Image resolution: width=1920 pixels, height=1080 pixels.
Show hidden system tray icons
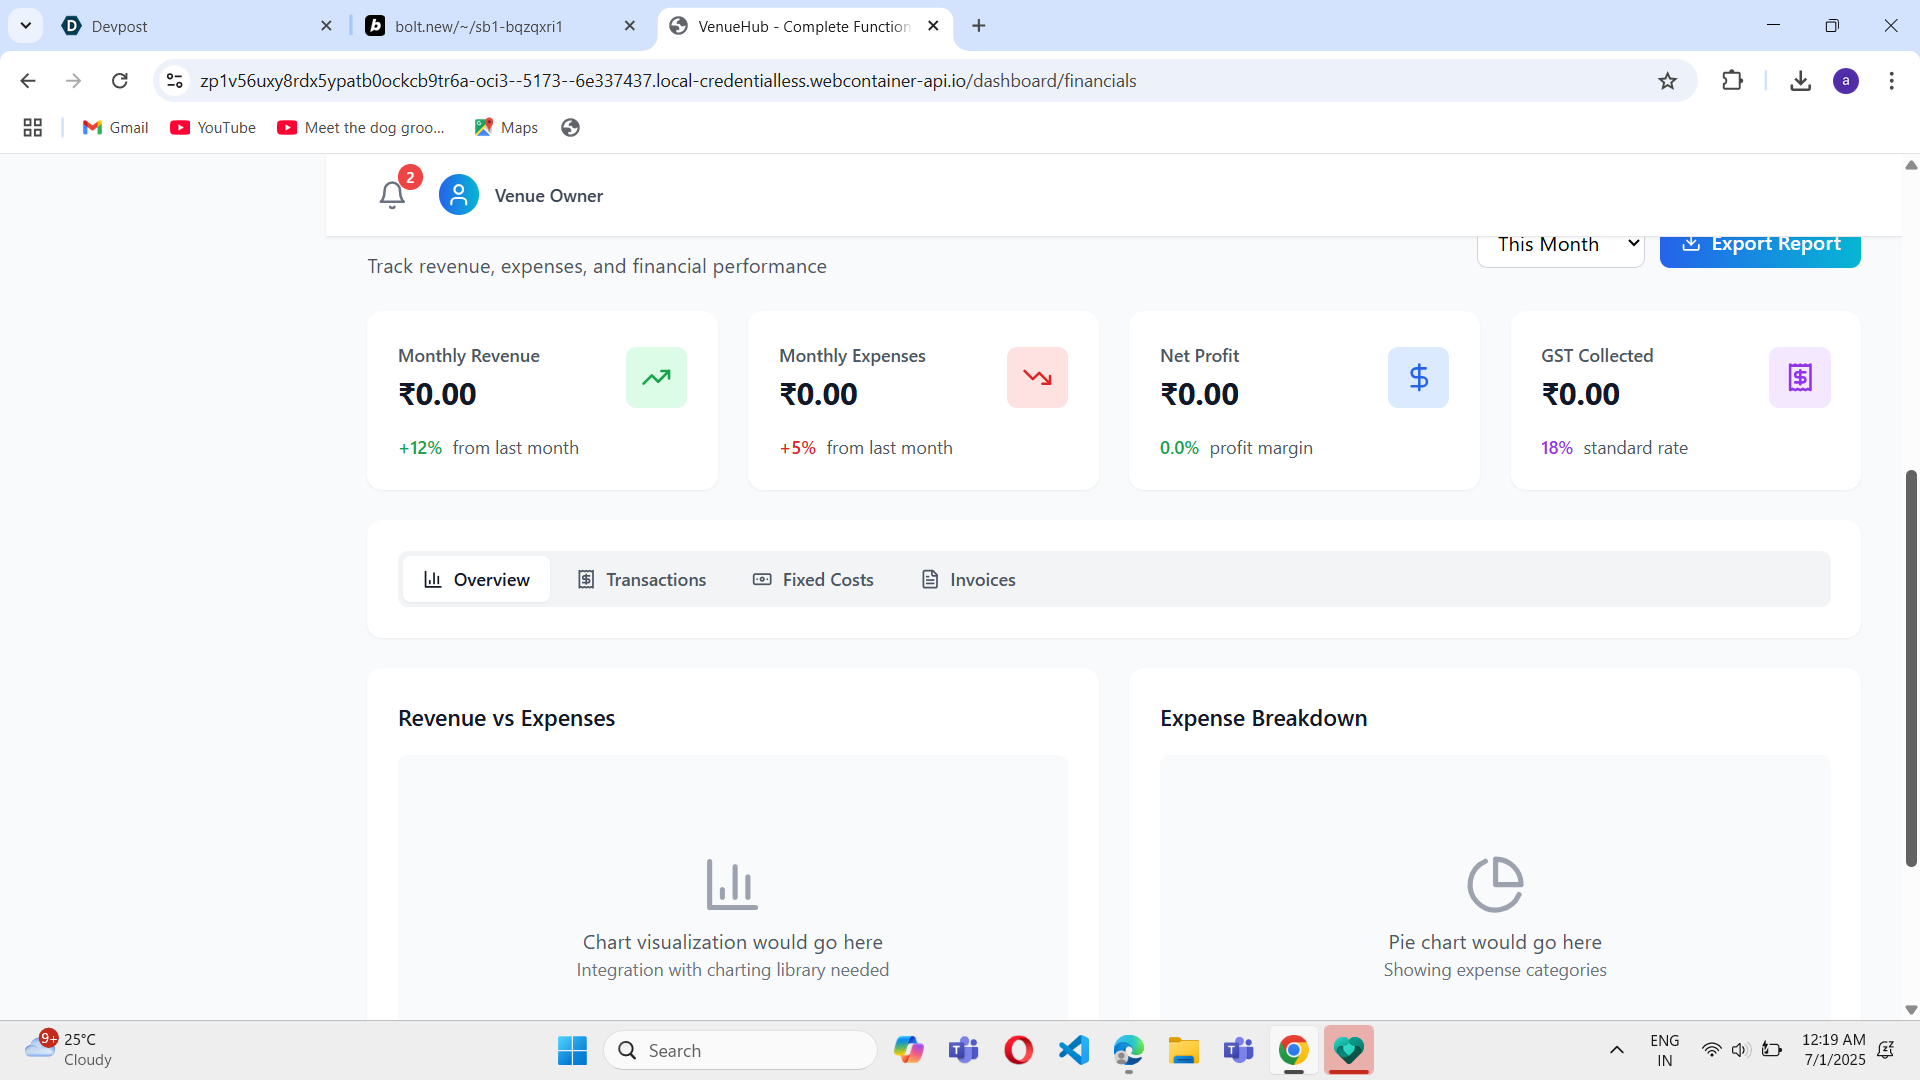(1616, 1050)
